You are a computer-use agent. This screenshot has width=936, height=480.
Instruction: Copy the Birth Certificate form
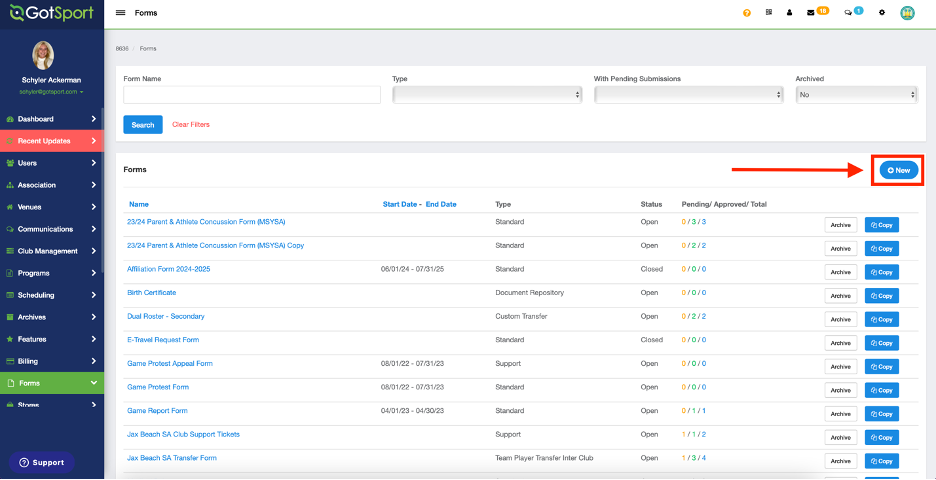pos(882,296)
